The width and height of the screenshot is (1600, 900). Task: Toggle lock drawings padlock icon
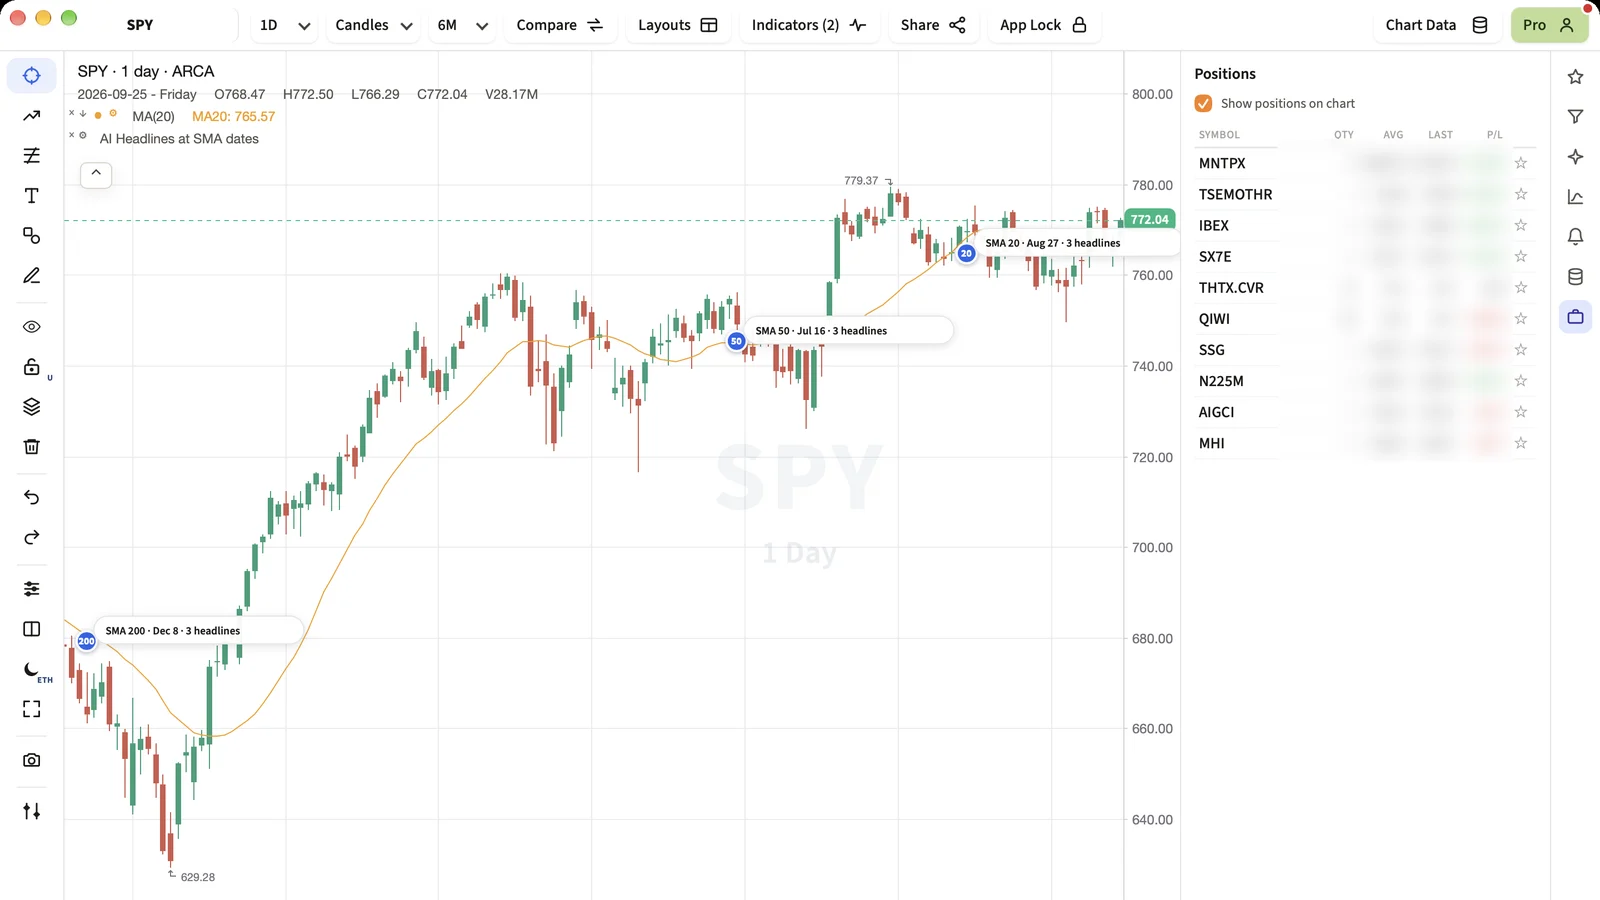(32, 367)
